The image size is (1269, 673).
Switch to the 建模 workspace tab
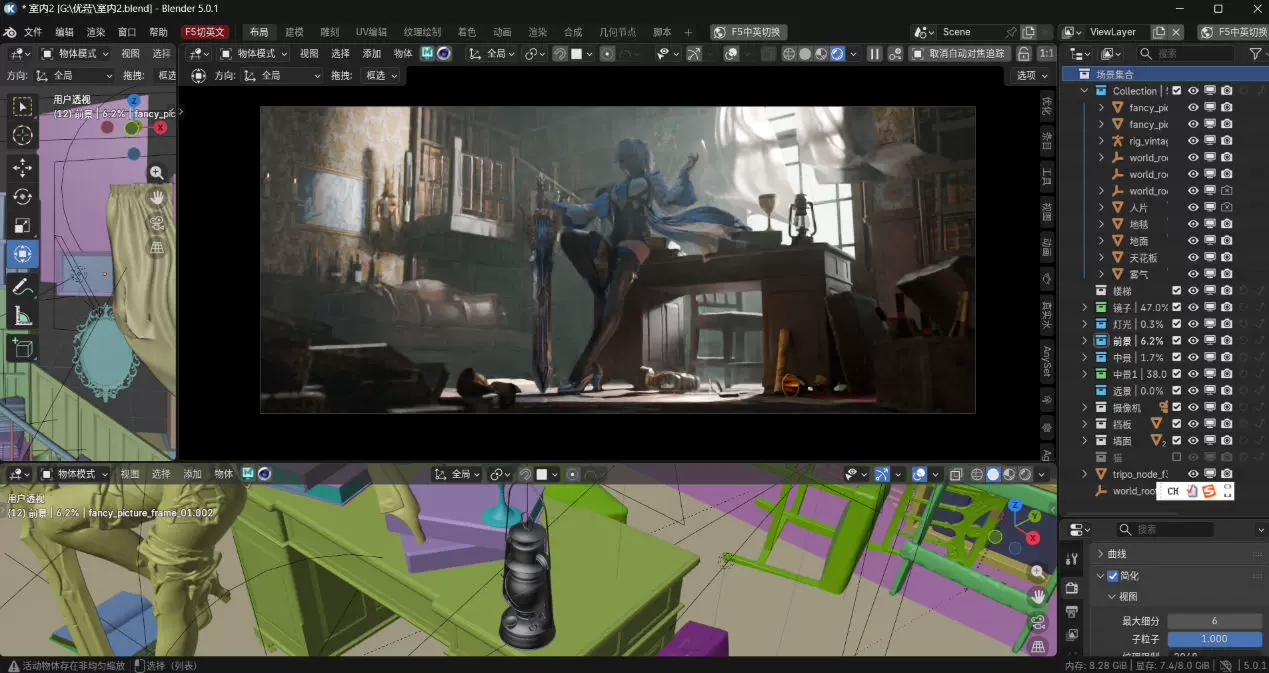(294, 32)
